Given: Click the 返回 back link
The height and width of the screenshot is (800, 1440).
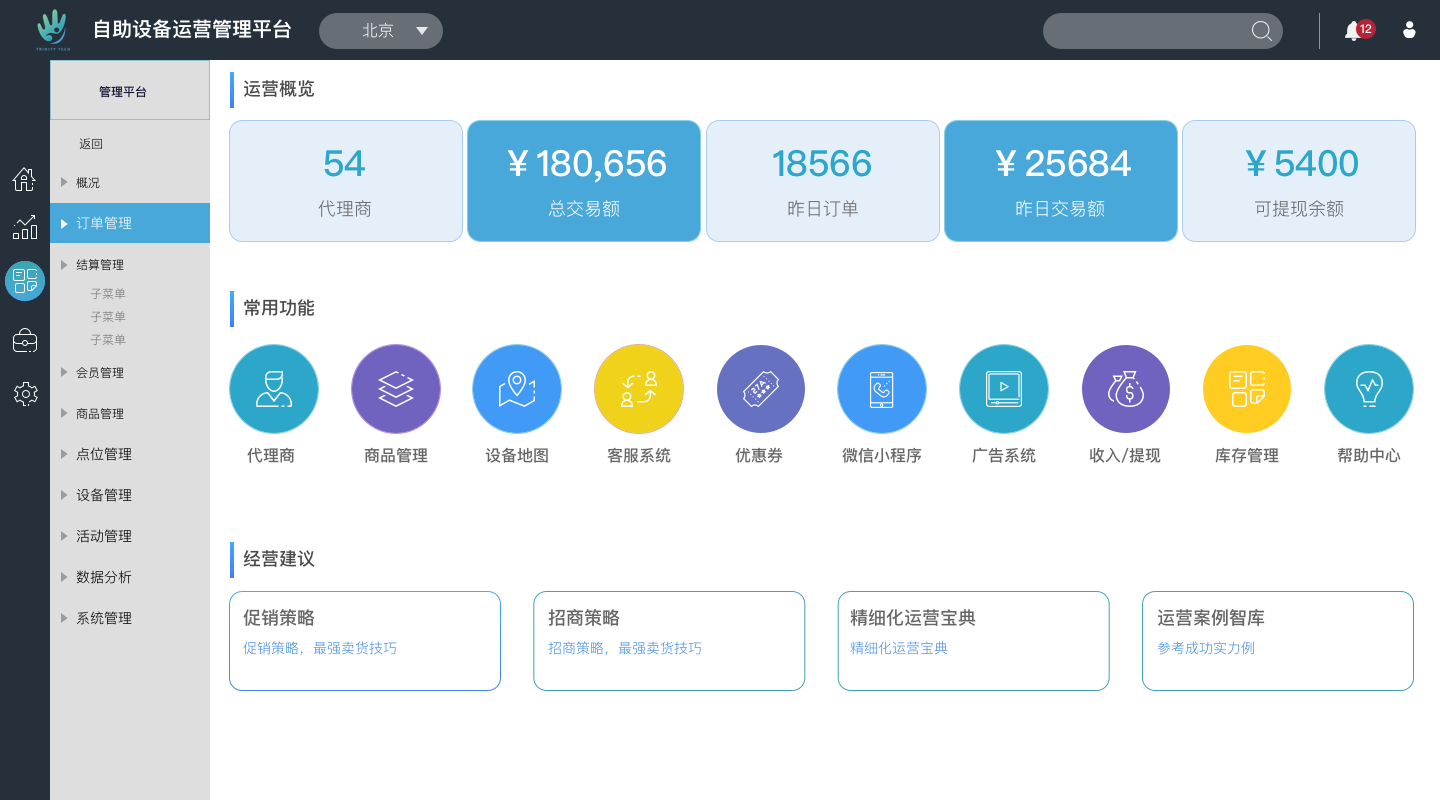Looking at the screenshot, I should coord(91,144).
